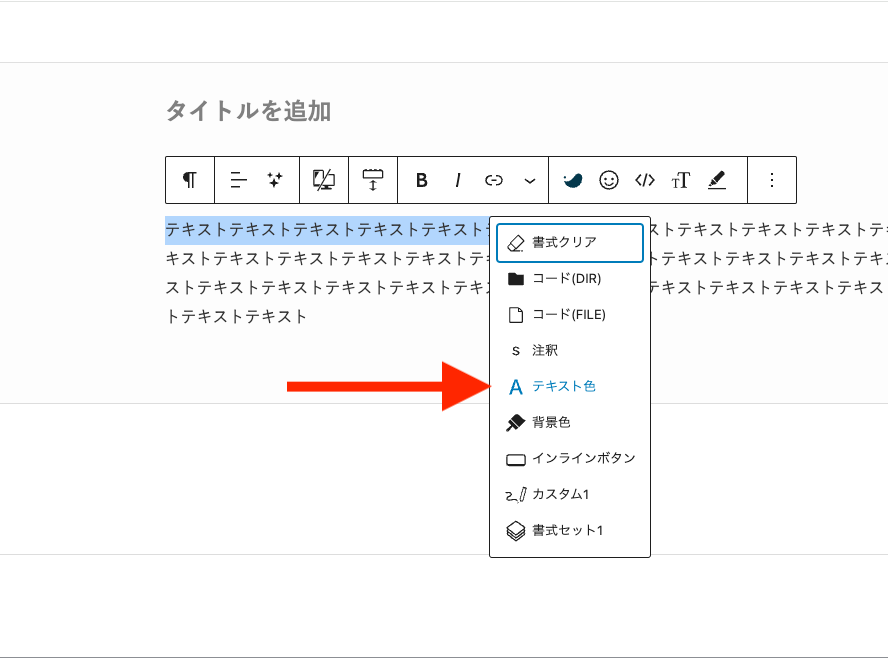888x669 pixels.
Task: Toggle italic formatting
Action: pos(458,180)
